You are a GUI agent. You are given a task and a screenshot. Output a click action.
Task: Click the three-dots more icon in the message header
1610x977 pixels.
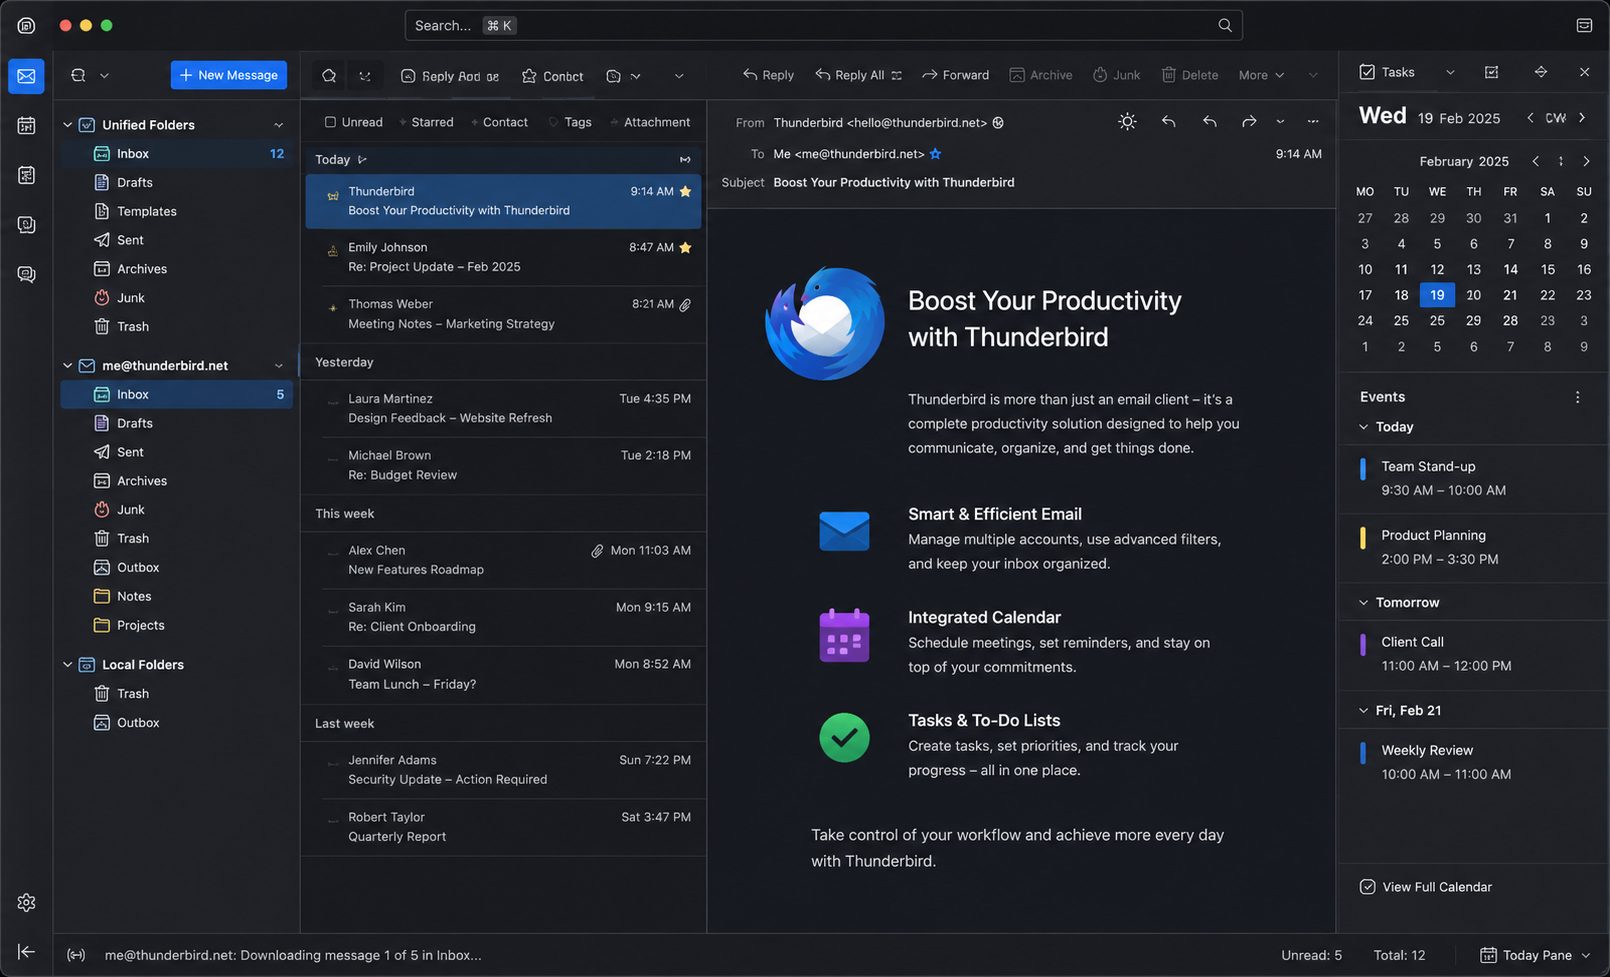tap(1313, 122)
